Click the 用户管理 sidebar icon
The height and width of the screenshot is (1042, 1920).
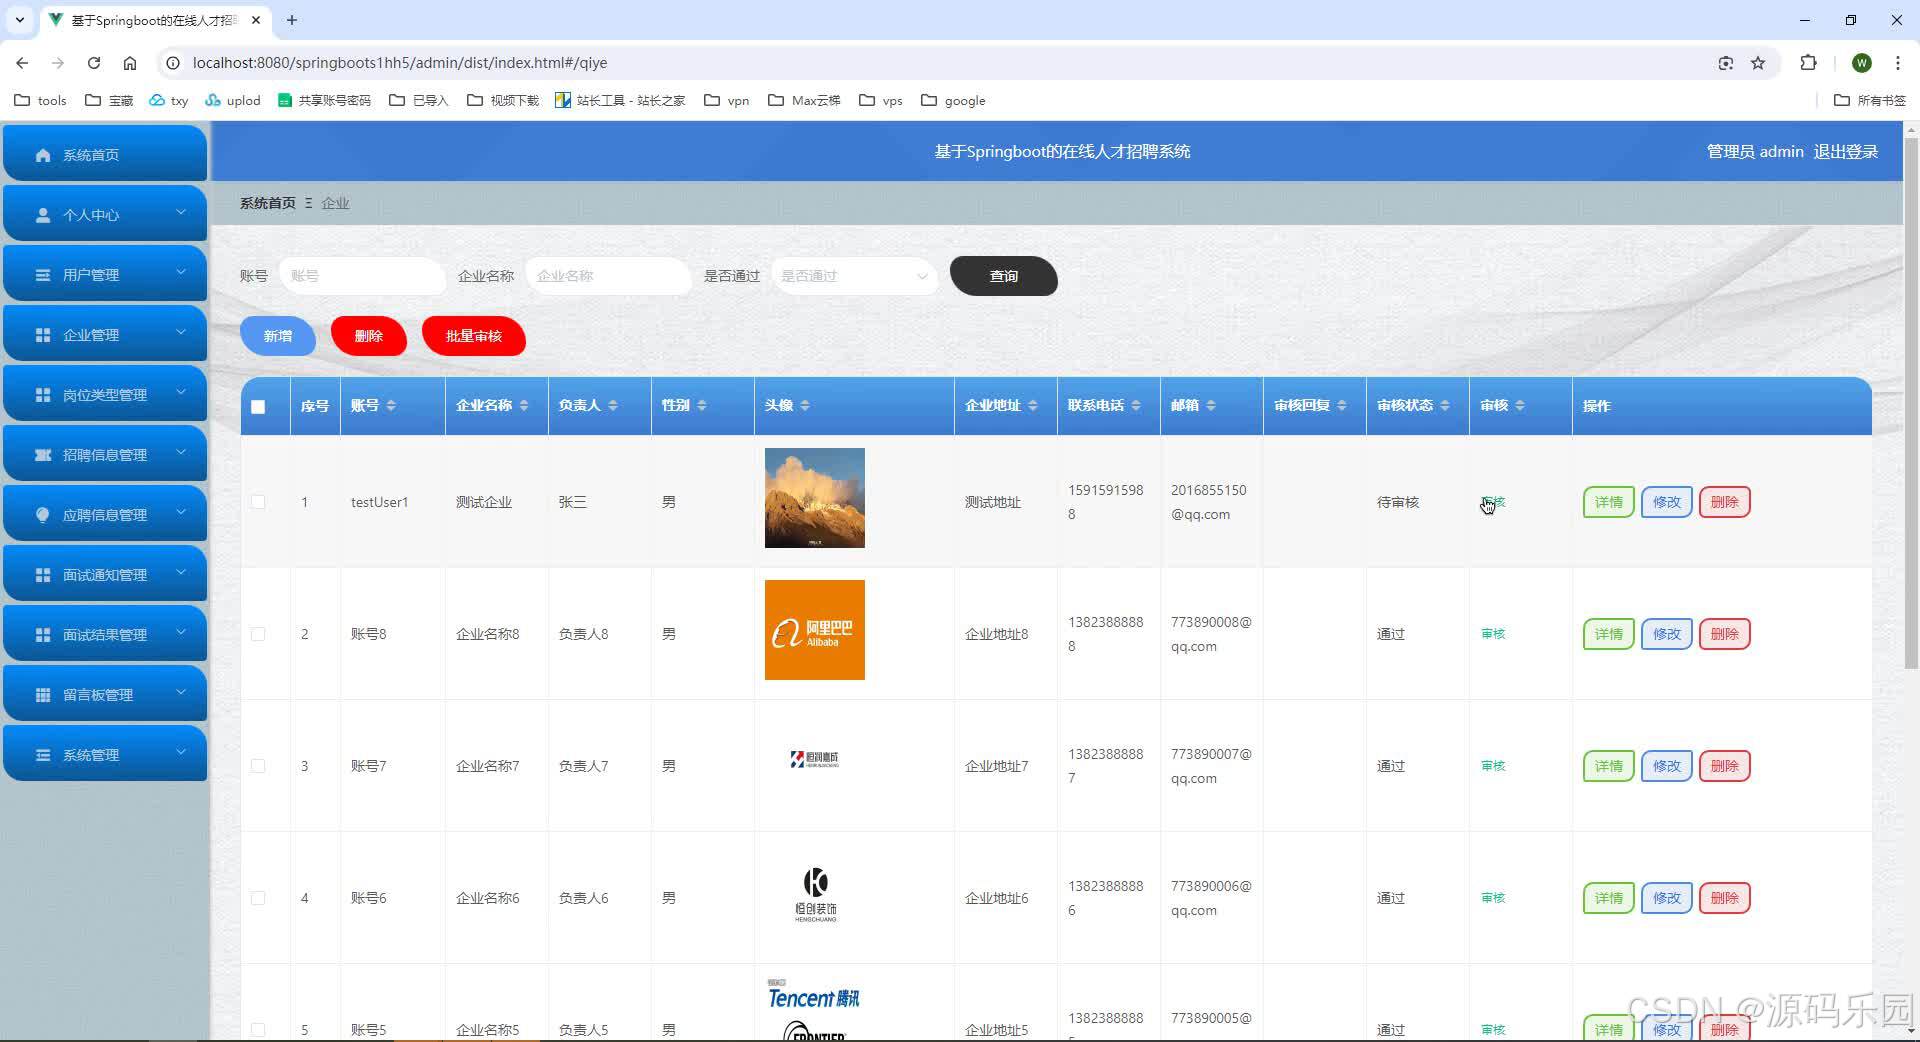pyautogui.click(x=42, y=273)
